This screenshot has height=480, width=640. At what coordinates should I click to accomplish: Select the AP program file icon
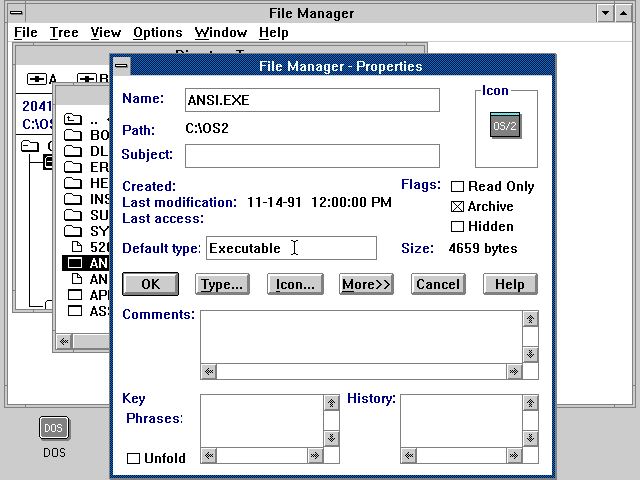click(x=75, y=295)
